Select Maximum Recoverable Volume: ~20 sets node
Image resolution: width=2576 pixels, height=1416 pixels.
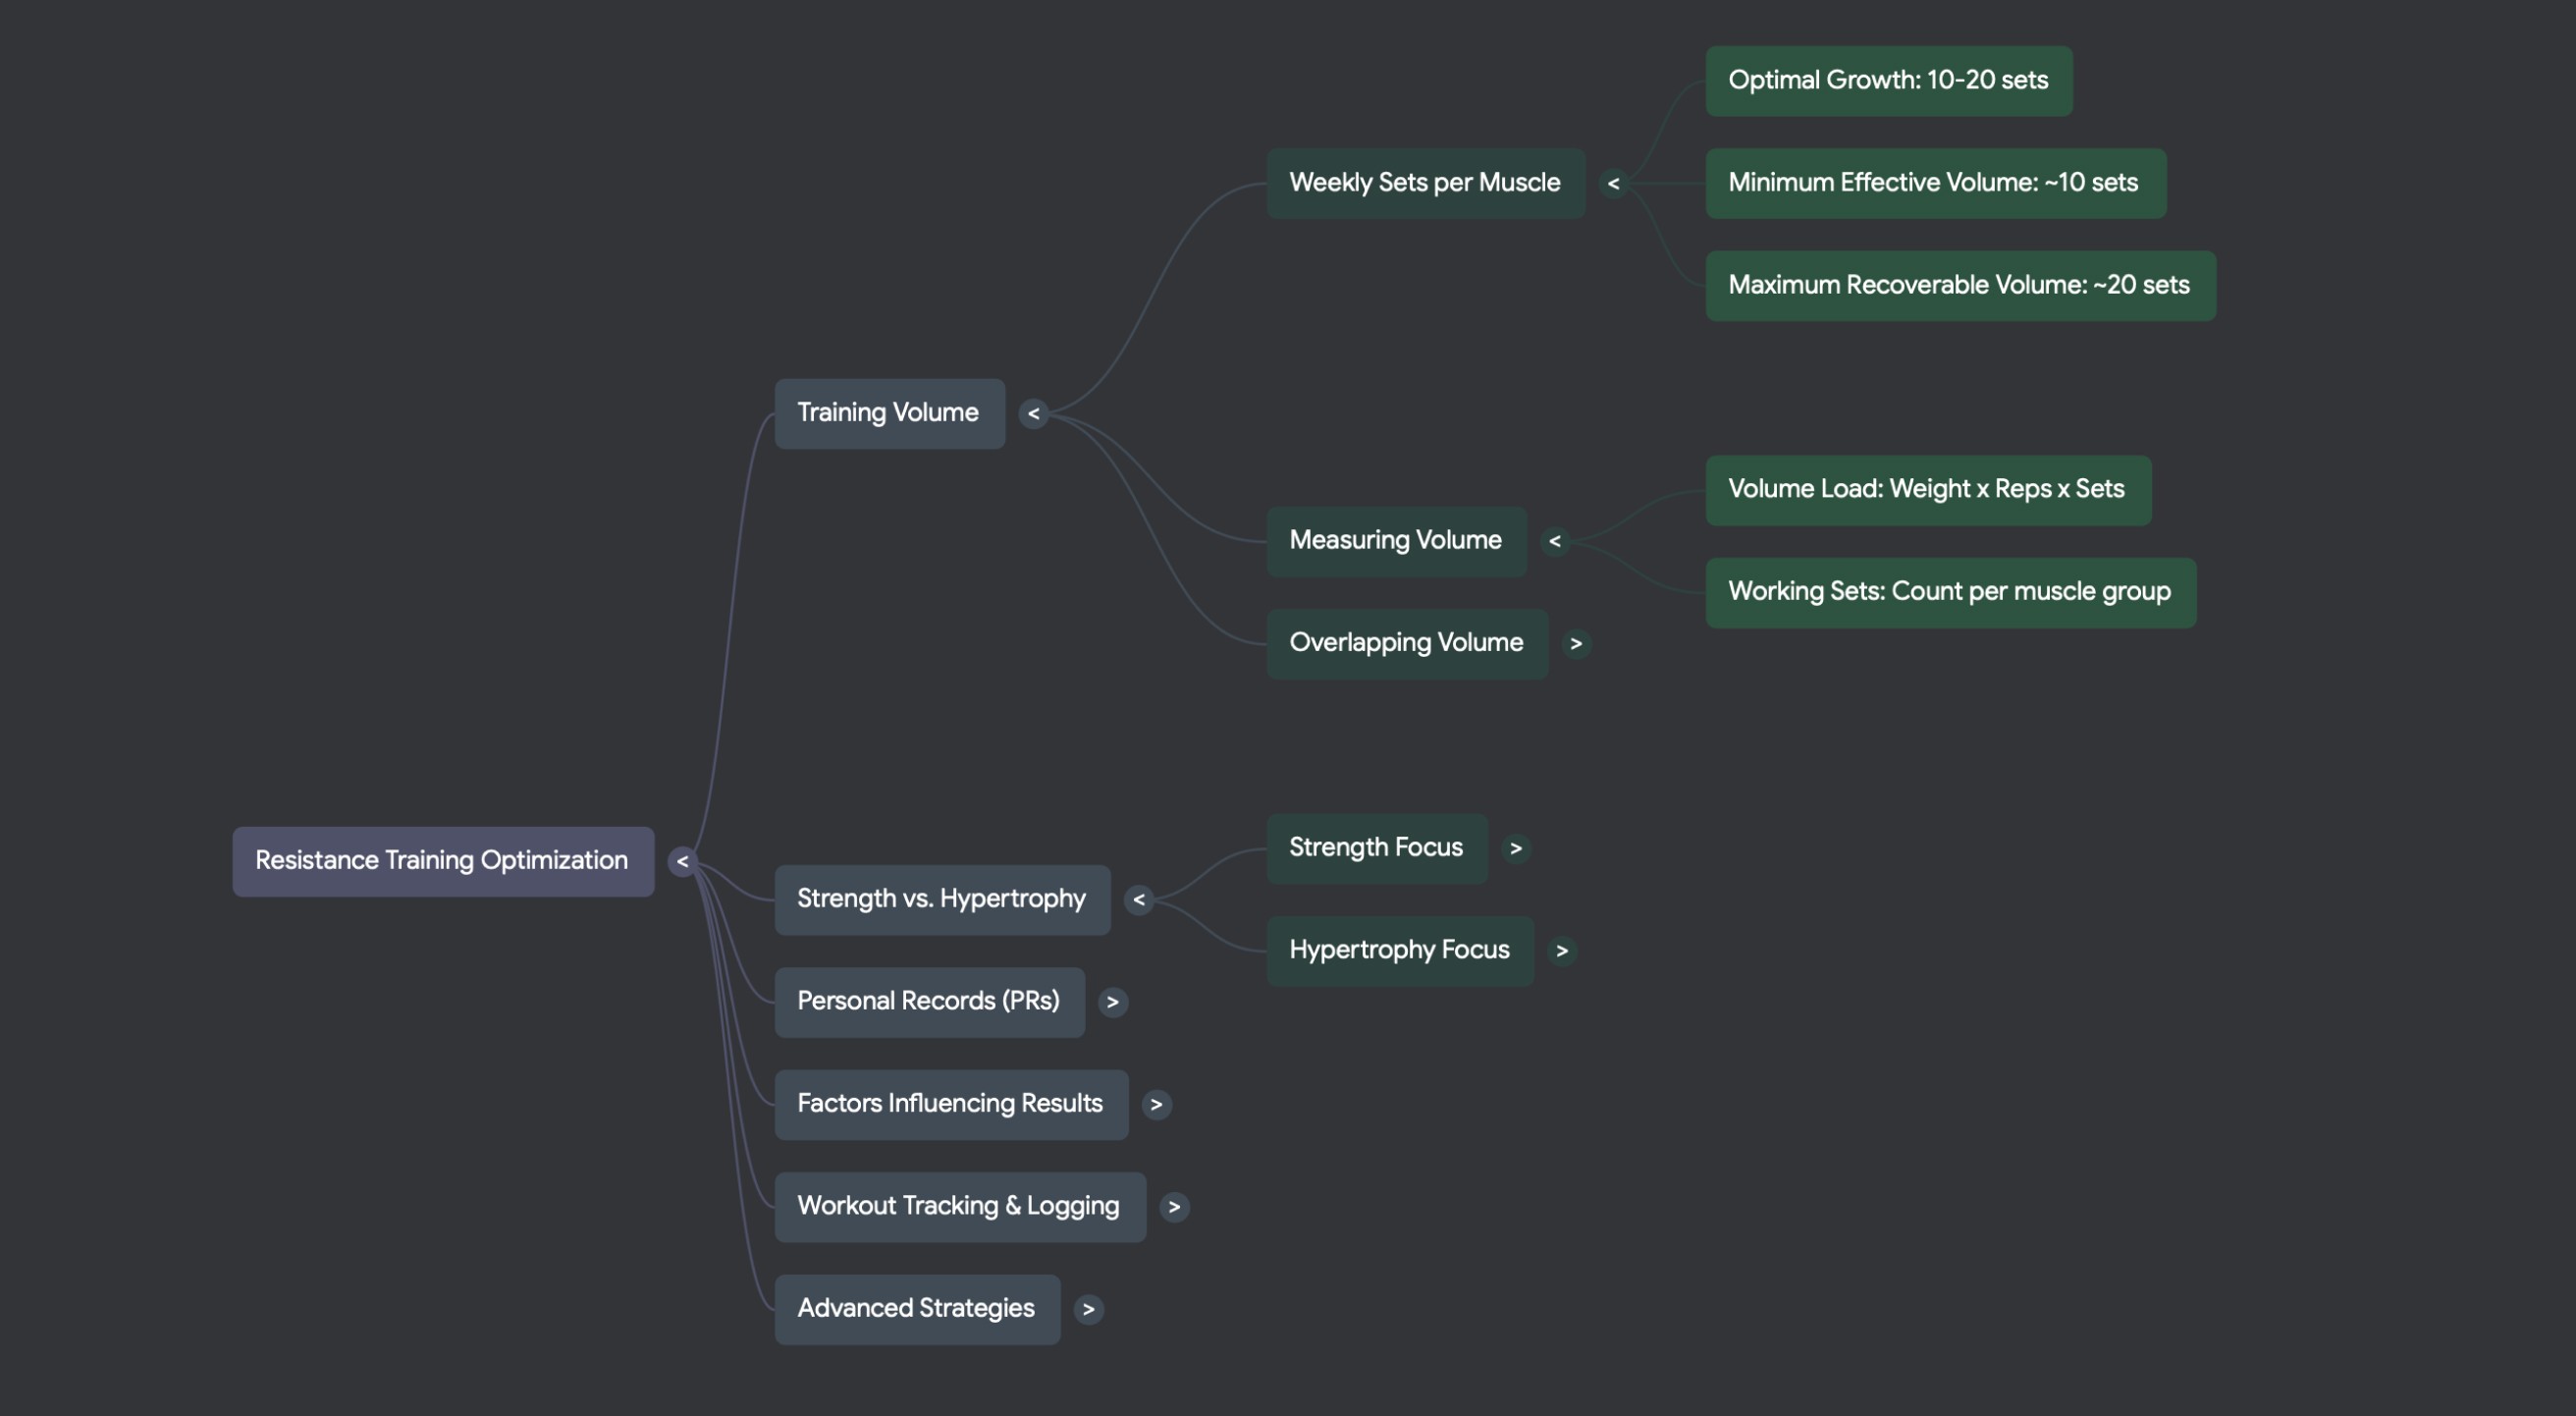point(1959,285)
